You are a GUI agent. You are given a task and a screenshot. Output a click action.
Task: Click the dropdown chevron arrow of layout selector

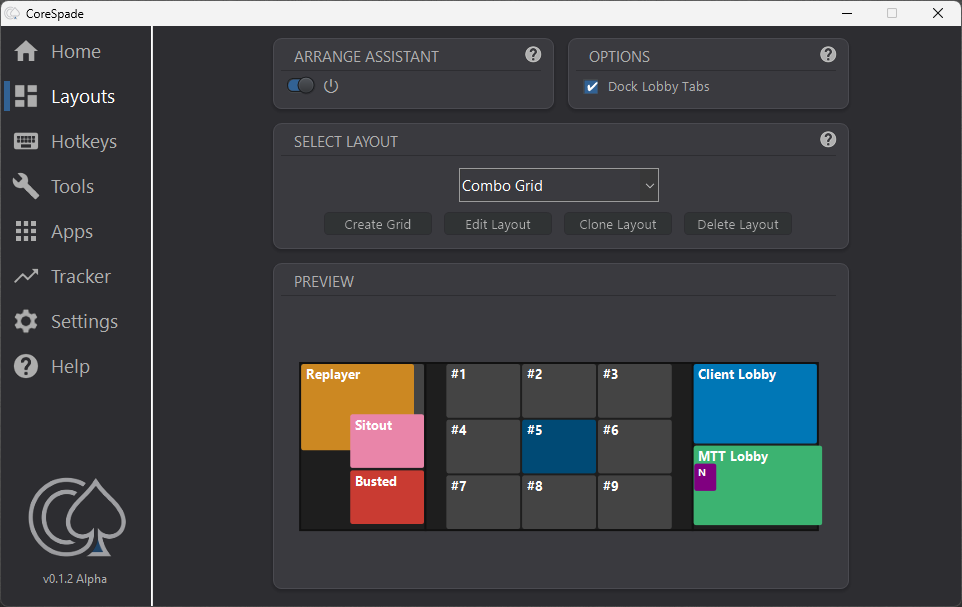[x=650, y=185]
